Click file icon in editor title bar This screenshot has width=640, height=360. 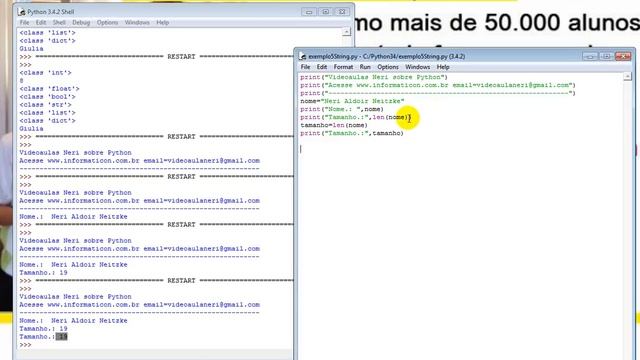pos(302,56)
